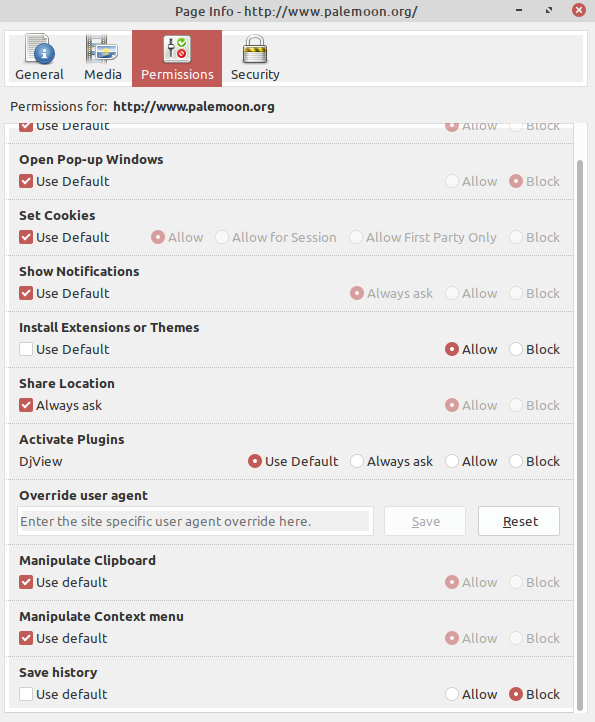Uncheck Use default for Manipulate Clipboard
This screenshot has height=722, width=595.
click(26, 582)
